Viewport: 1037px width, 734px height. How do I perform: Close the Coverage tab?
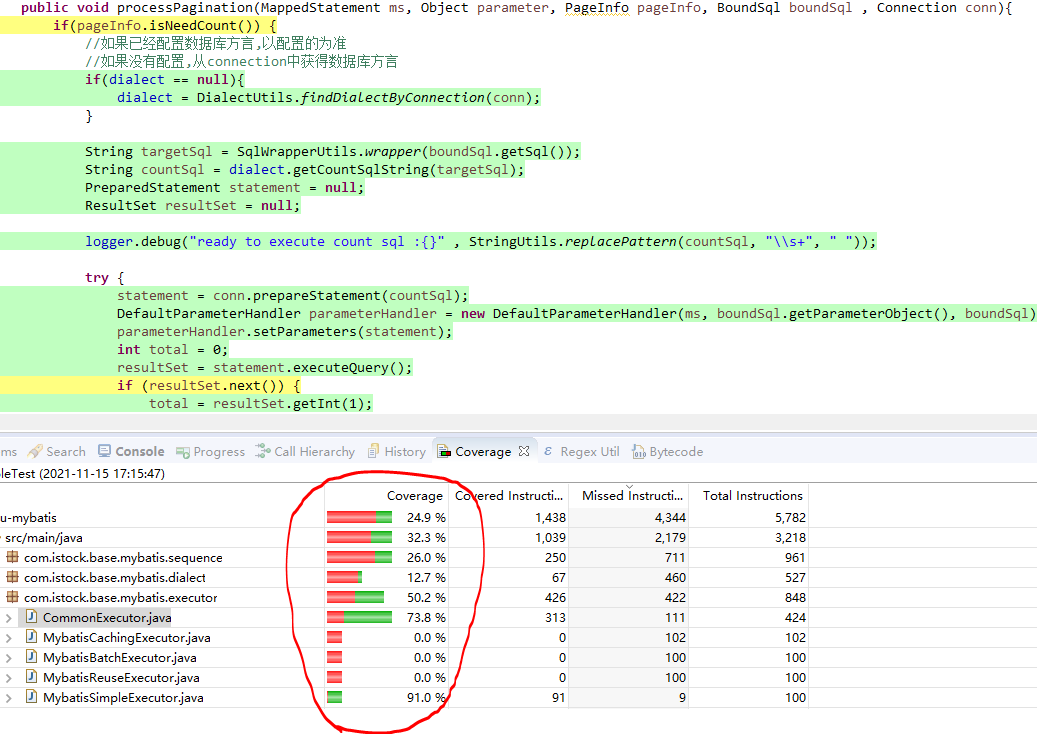[522, 452]
